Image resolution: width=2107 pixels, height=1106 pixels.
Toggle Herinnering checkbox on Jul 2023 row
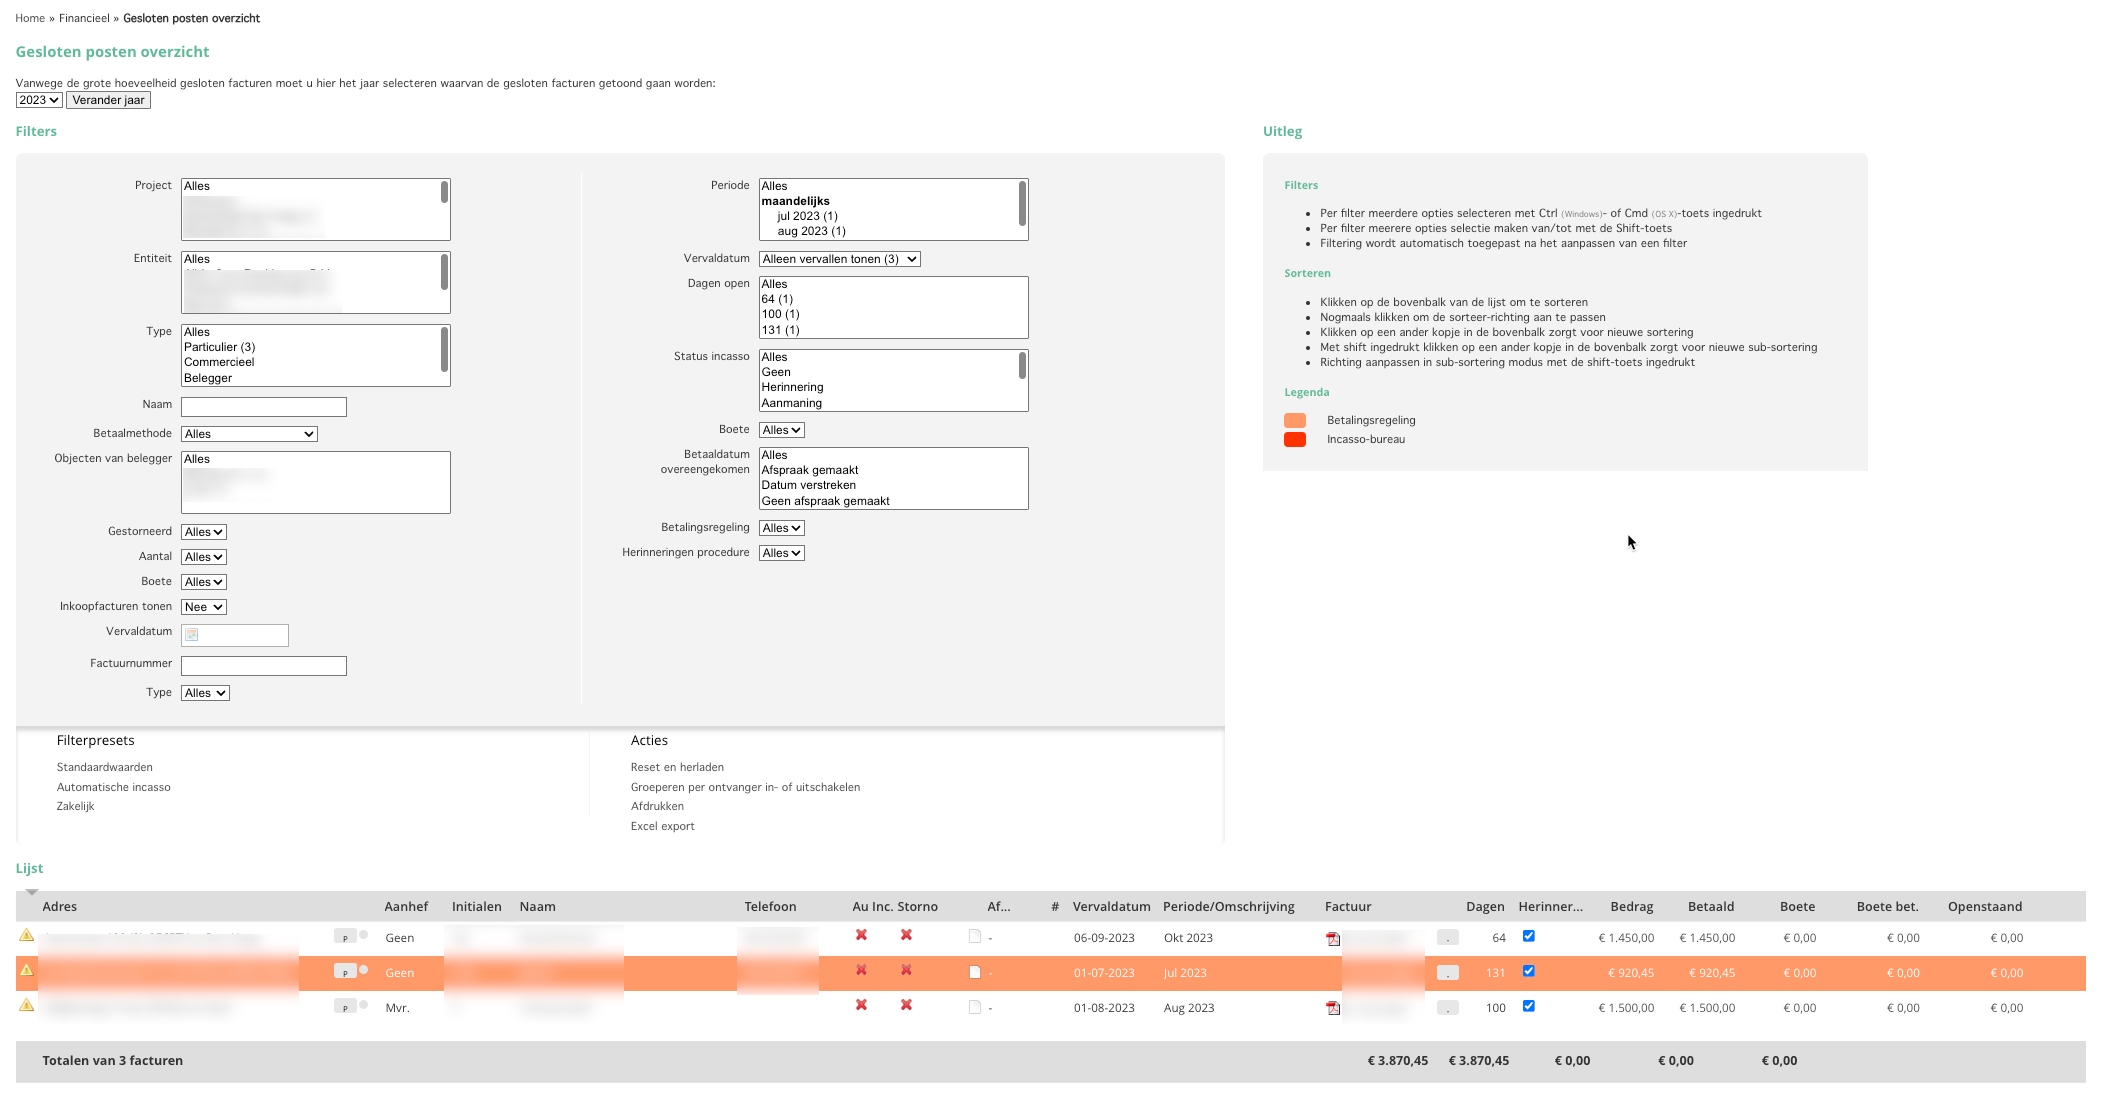1528,971
